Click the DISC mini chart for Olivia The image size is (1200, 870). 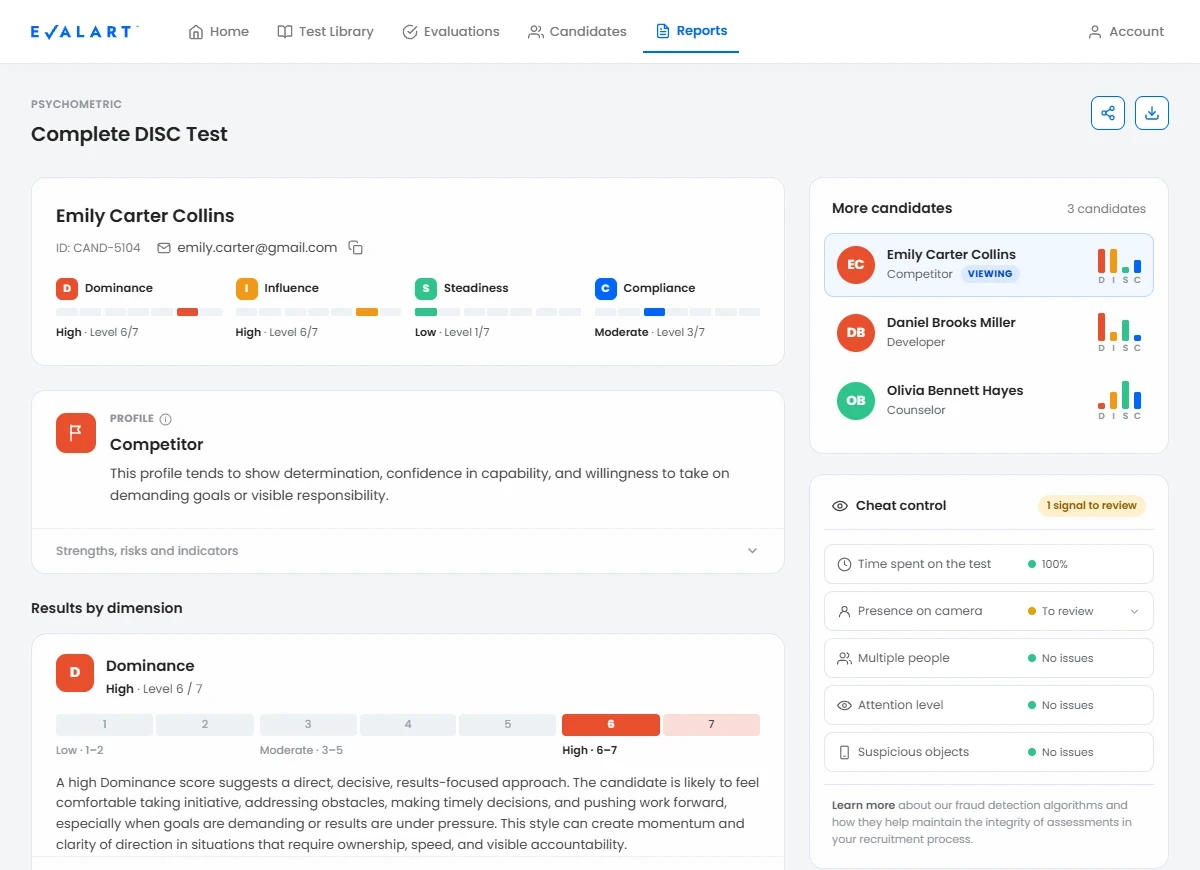tap(1119, 400)
